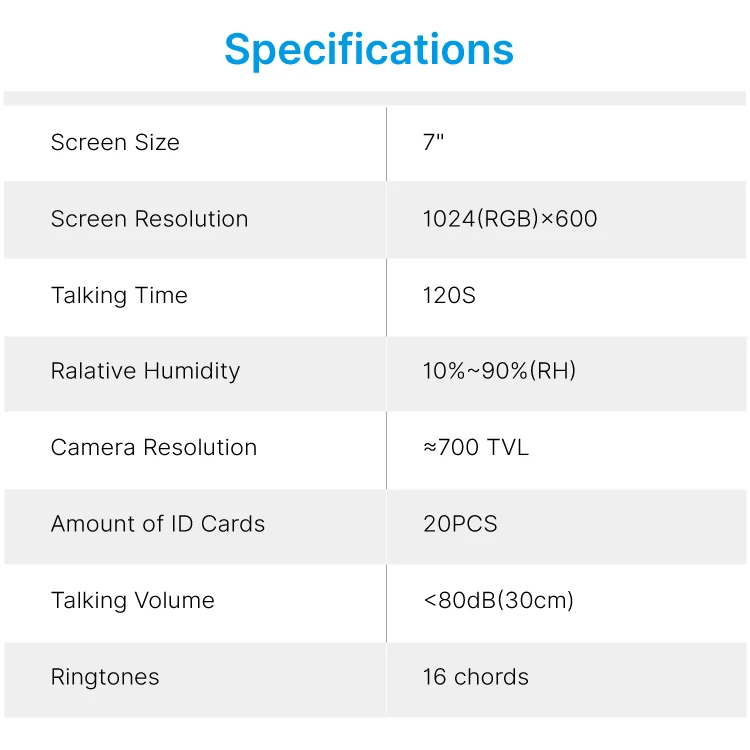This screenshot has width=750, height=750.
Task: Click the ≈700 TVL value
Action: (x=476, y=448)
